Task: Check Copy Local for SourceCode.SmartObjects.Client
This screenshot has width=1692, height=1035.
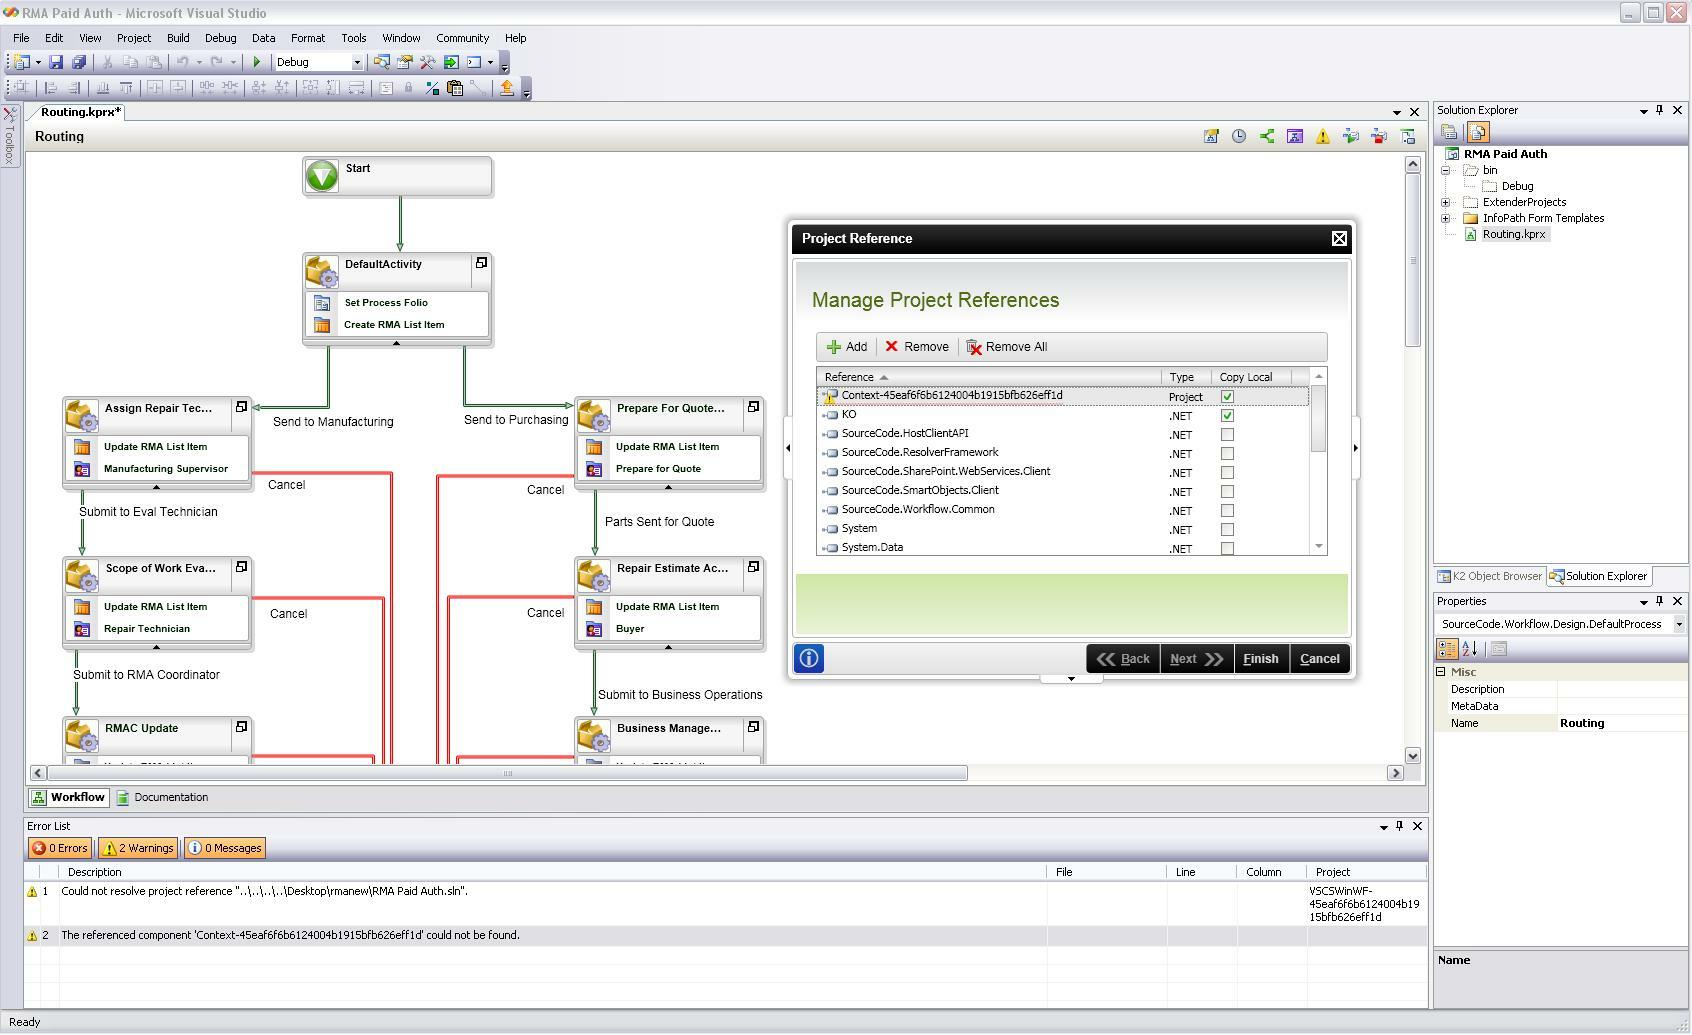Action: click(1227, 492)
